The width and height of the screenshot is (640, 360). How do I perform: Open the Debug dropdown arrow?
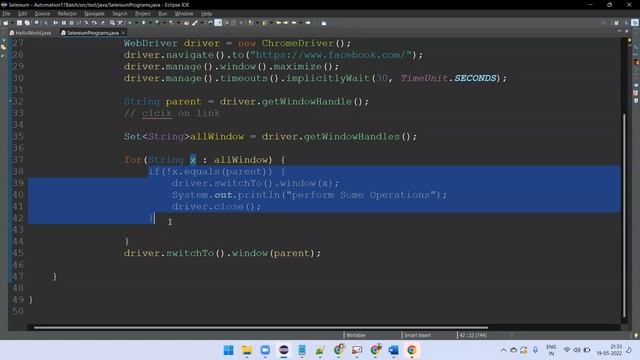[x=136, y=23]
